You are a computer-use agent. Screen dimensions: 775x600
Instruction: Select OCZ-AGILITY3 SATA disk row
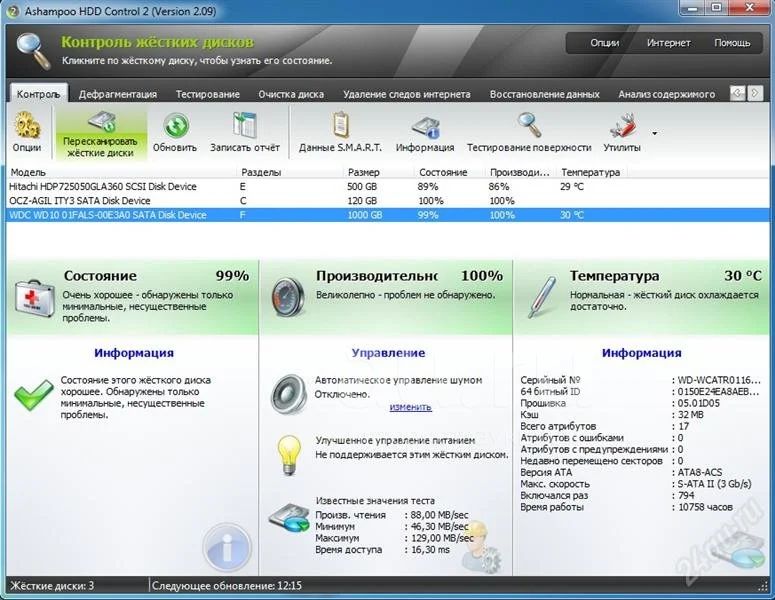pos(388,201)
